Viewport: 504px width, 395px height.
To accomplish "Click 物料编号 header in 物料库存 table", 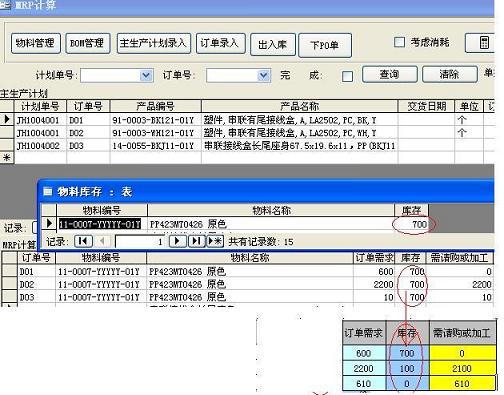I will pyautogui.click(x=102, y=210).
